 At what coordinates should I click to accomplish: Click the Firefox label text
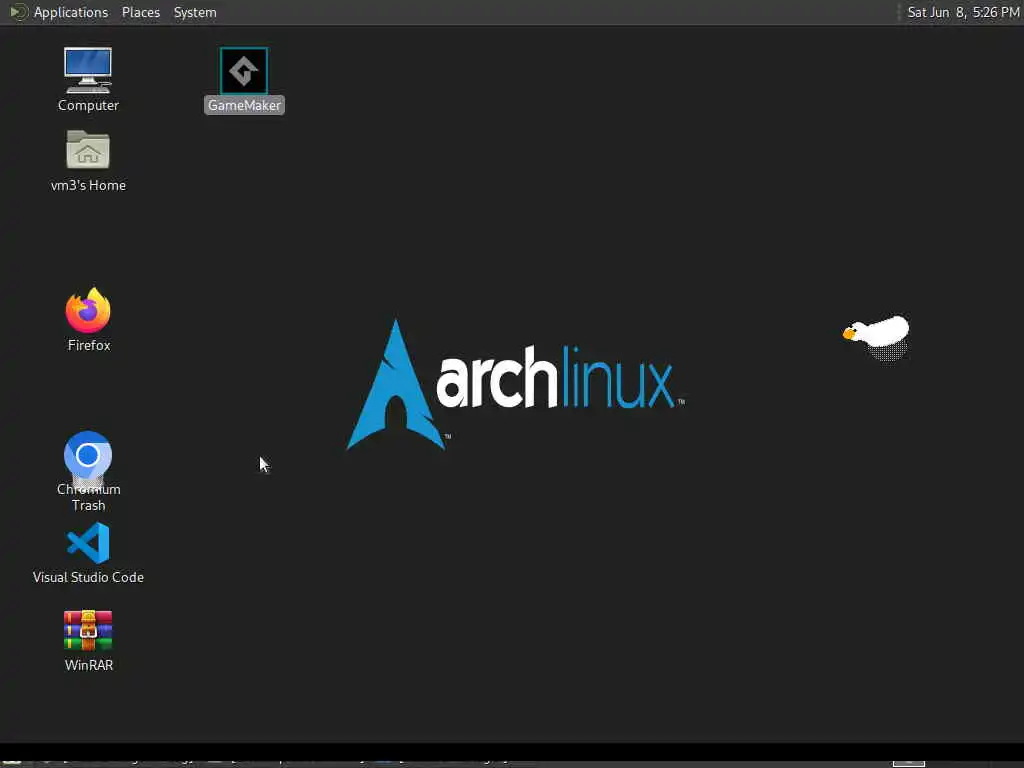89,345
